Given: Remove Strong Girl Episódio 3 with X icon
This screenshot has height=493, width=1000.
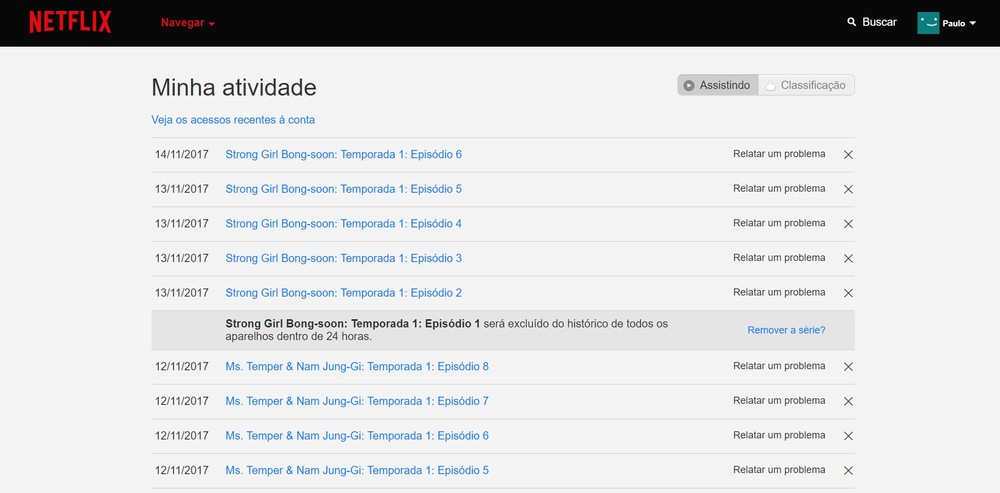Looking at the screenshot, I should click(x=848, y=258).
